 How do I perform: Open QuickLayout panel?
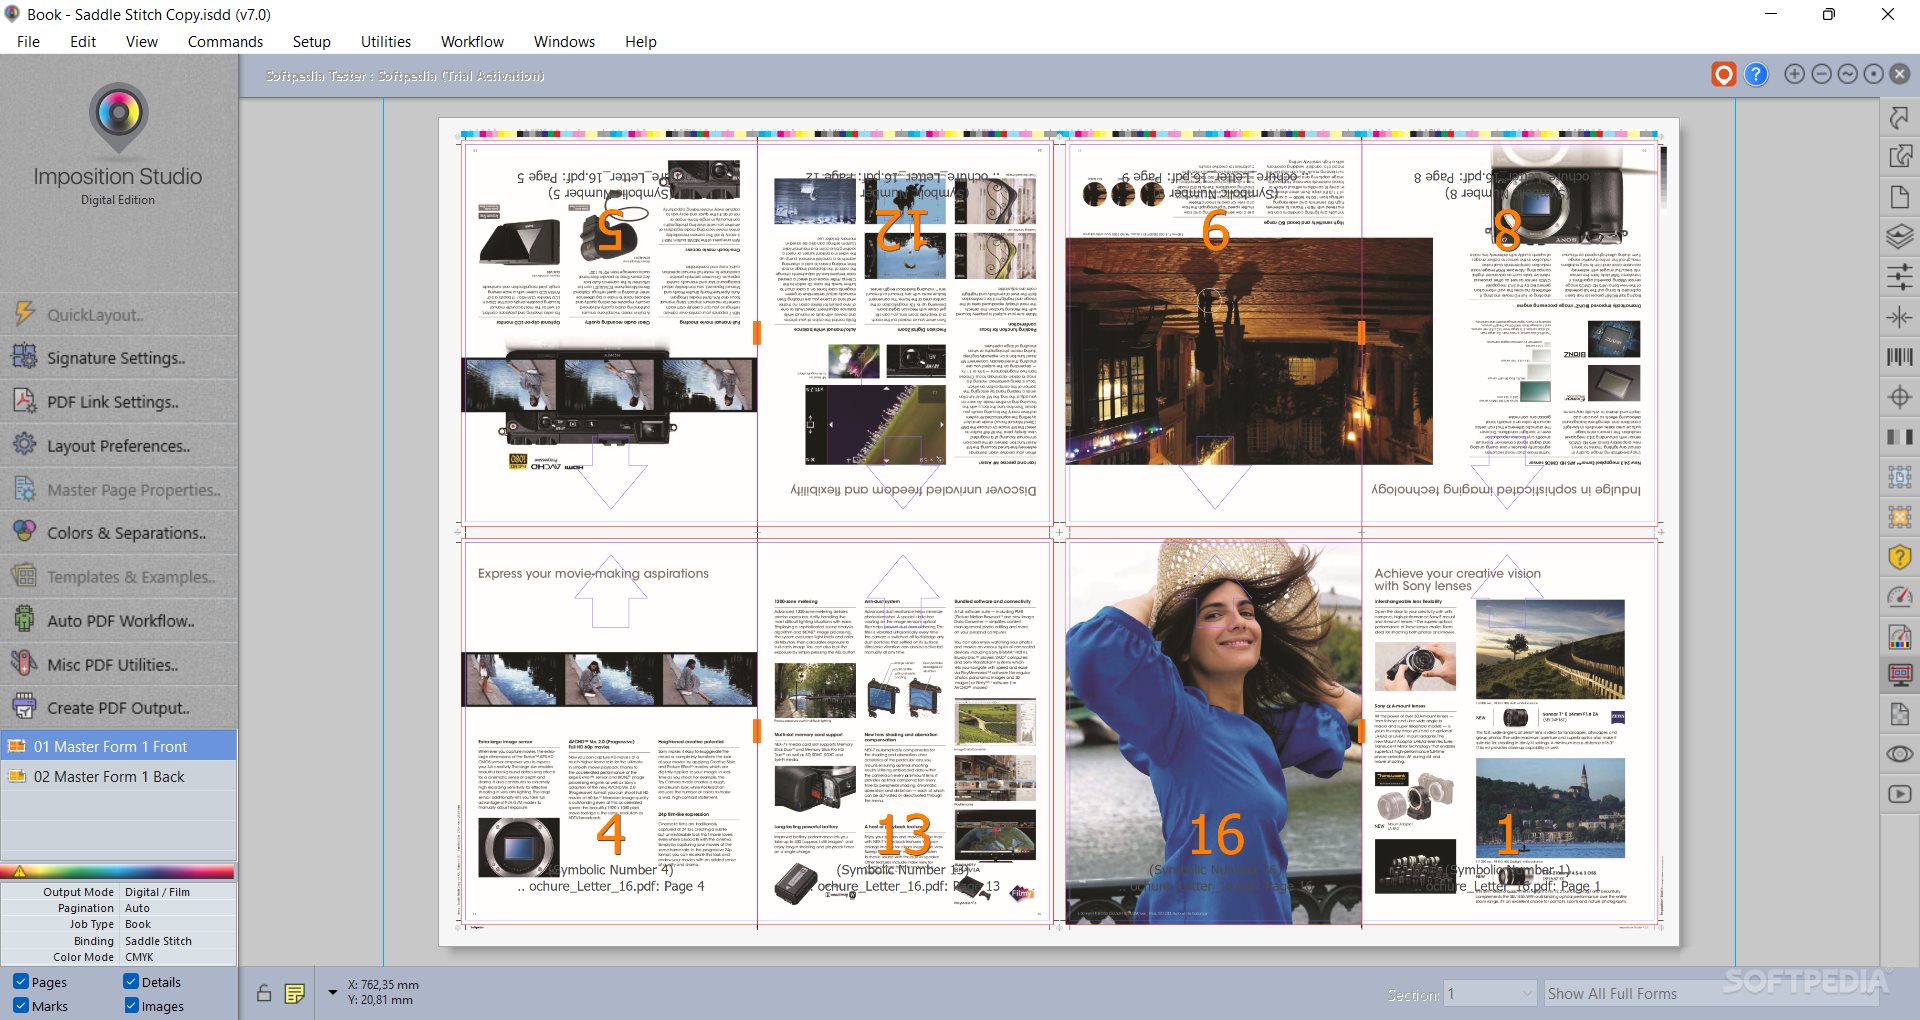(x=119, y=314)
